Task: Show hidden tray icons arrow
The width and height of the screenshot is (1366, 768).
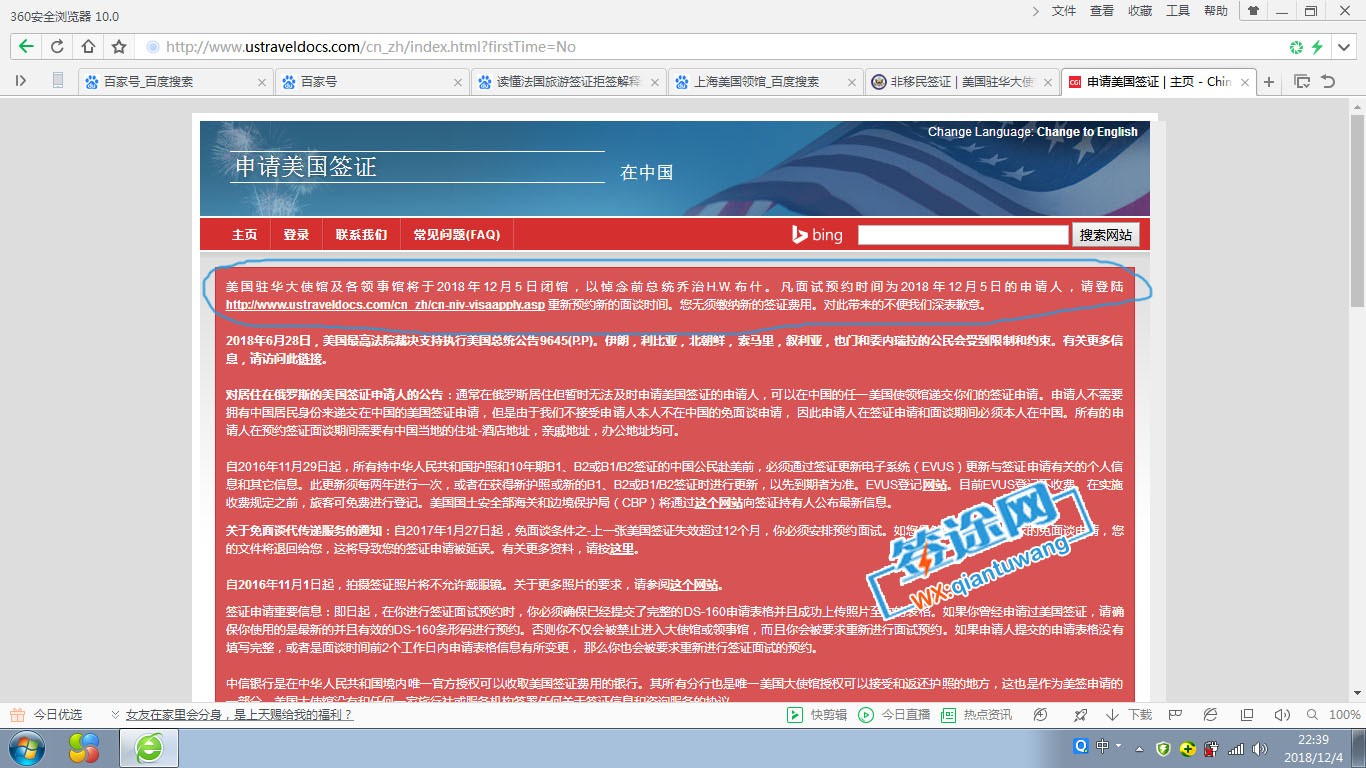Action: pos(1139,748)
